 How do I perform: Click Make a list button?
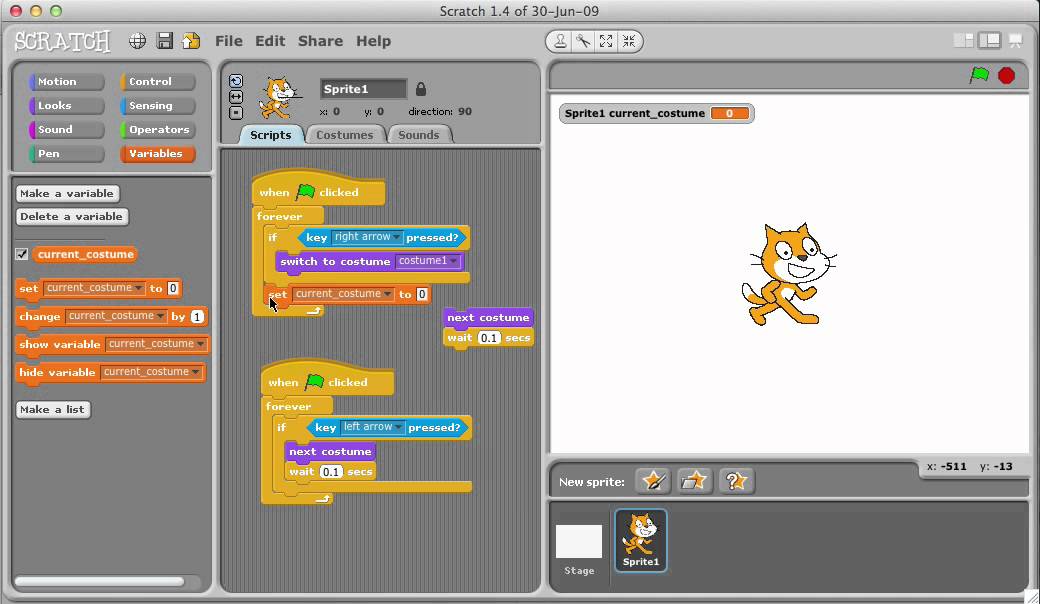click(x=52, y=410)
